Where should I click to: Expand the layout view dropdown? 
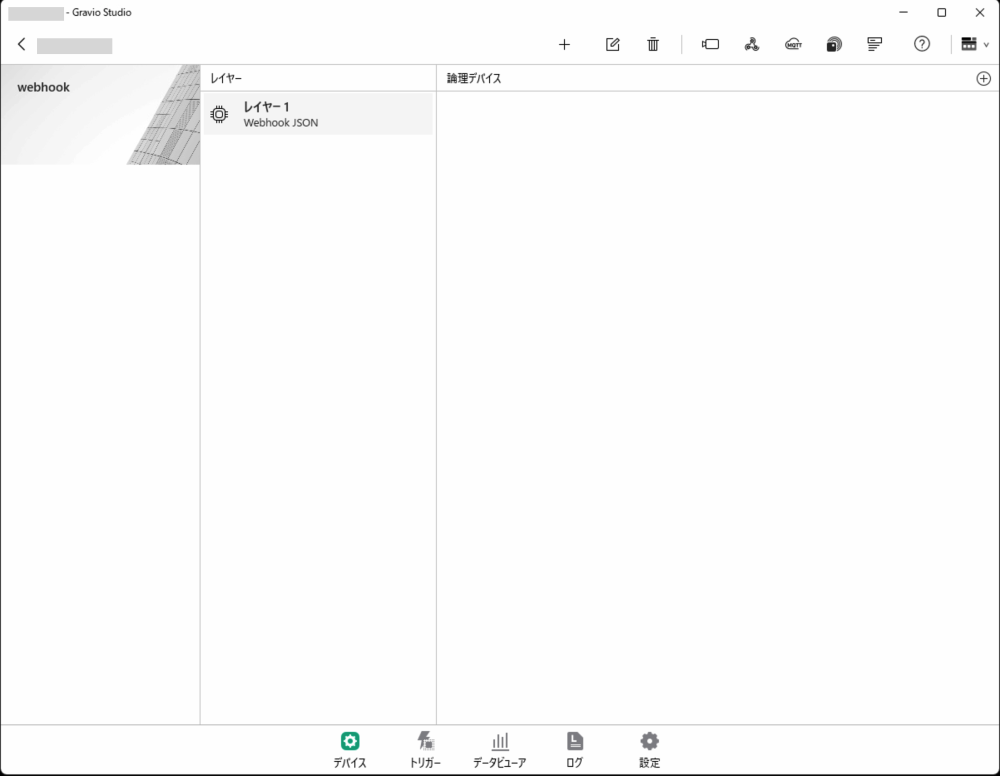974,44
